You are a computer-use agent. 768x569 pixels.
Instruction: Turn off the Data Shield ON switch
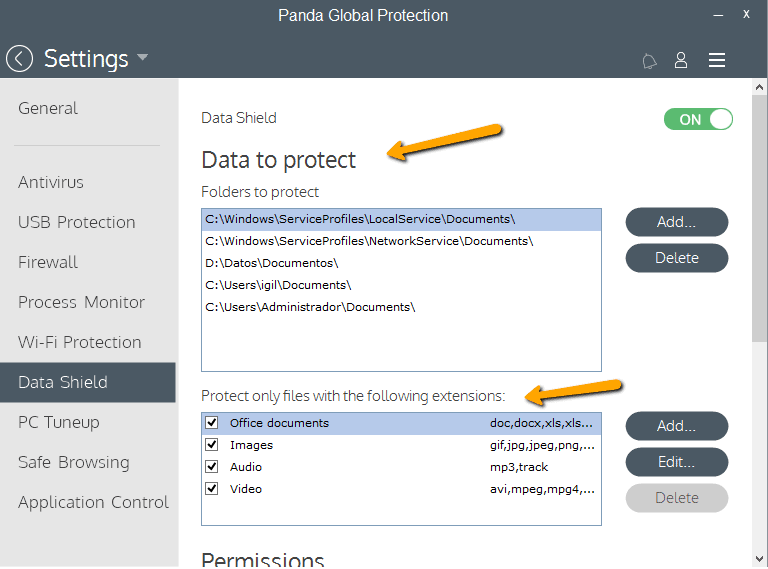click(698, 119)
